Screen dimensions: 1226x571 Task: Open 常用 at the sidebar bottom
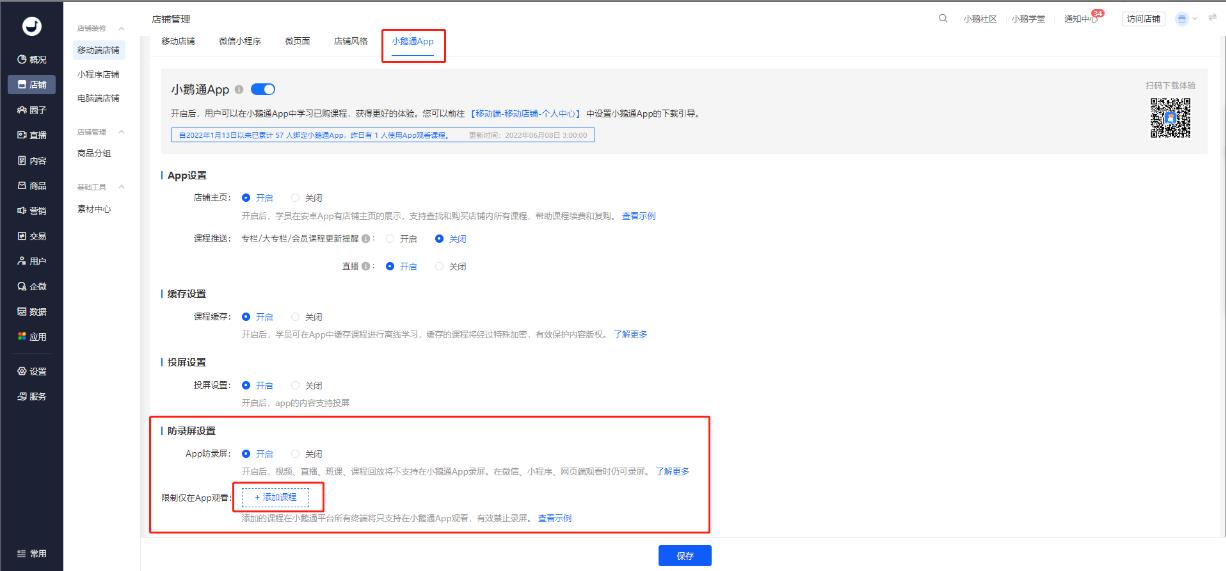(31, 554)
